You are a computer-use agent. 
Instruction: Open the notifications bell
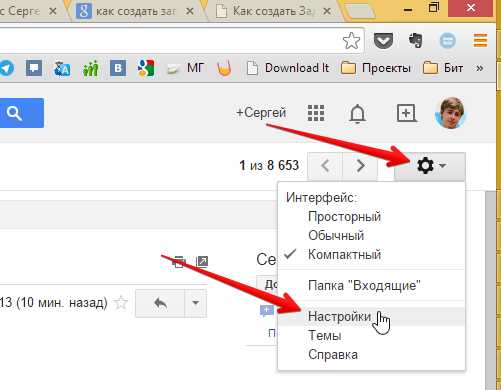[357, 114]
